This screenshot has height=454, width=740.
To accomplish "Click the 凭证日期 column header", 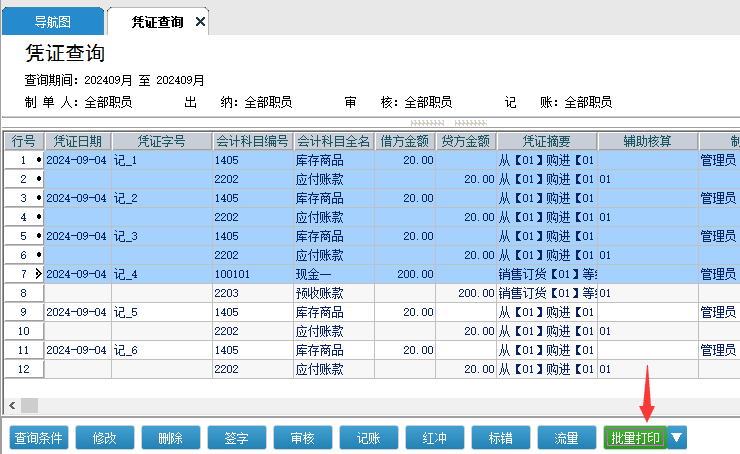I will (77, 141).
